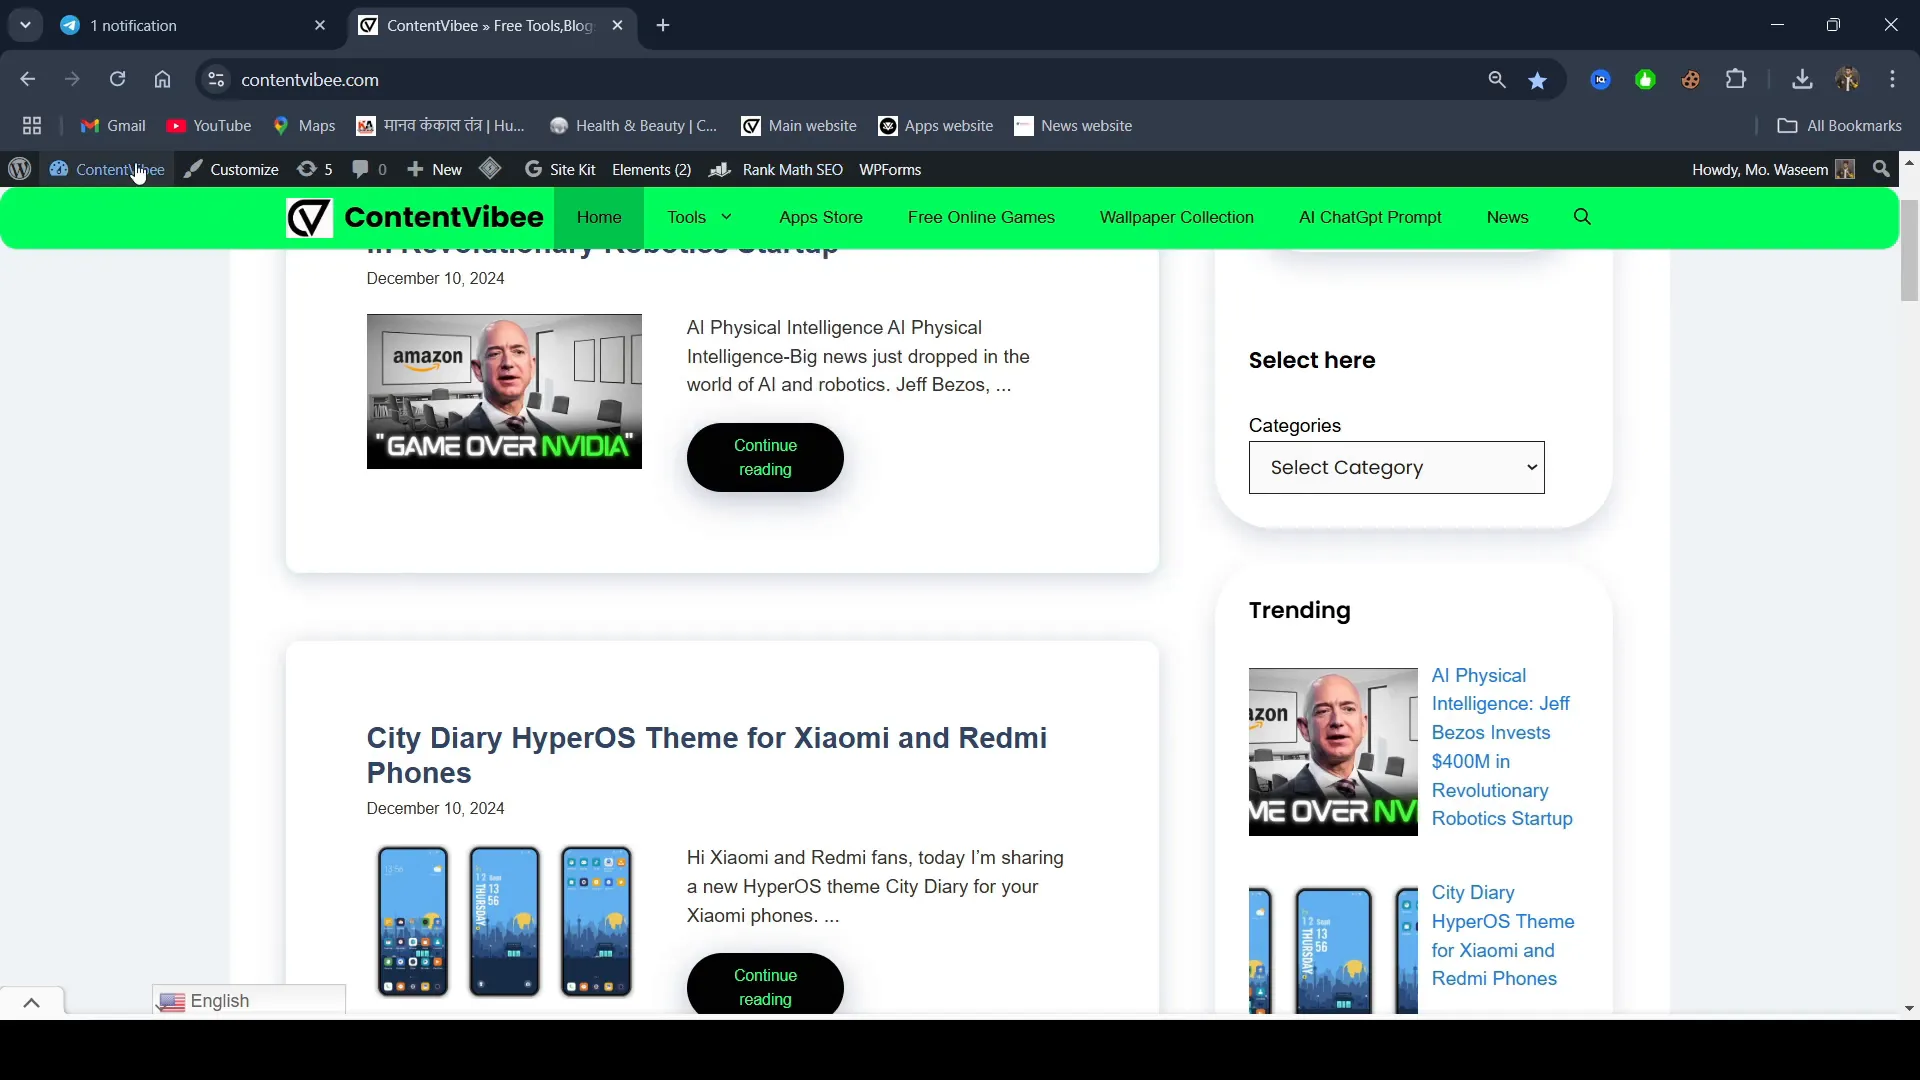
Task: Open the browser home page
Action: click(163, 80)
